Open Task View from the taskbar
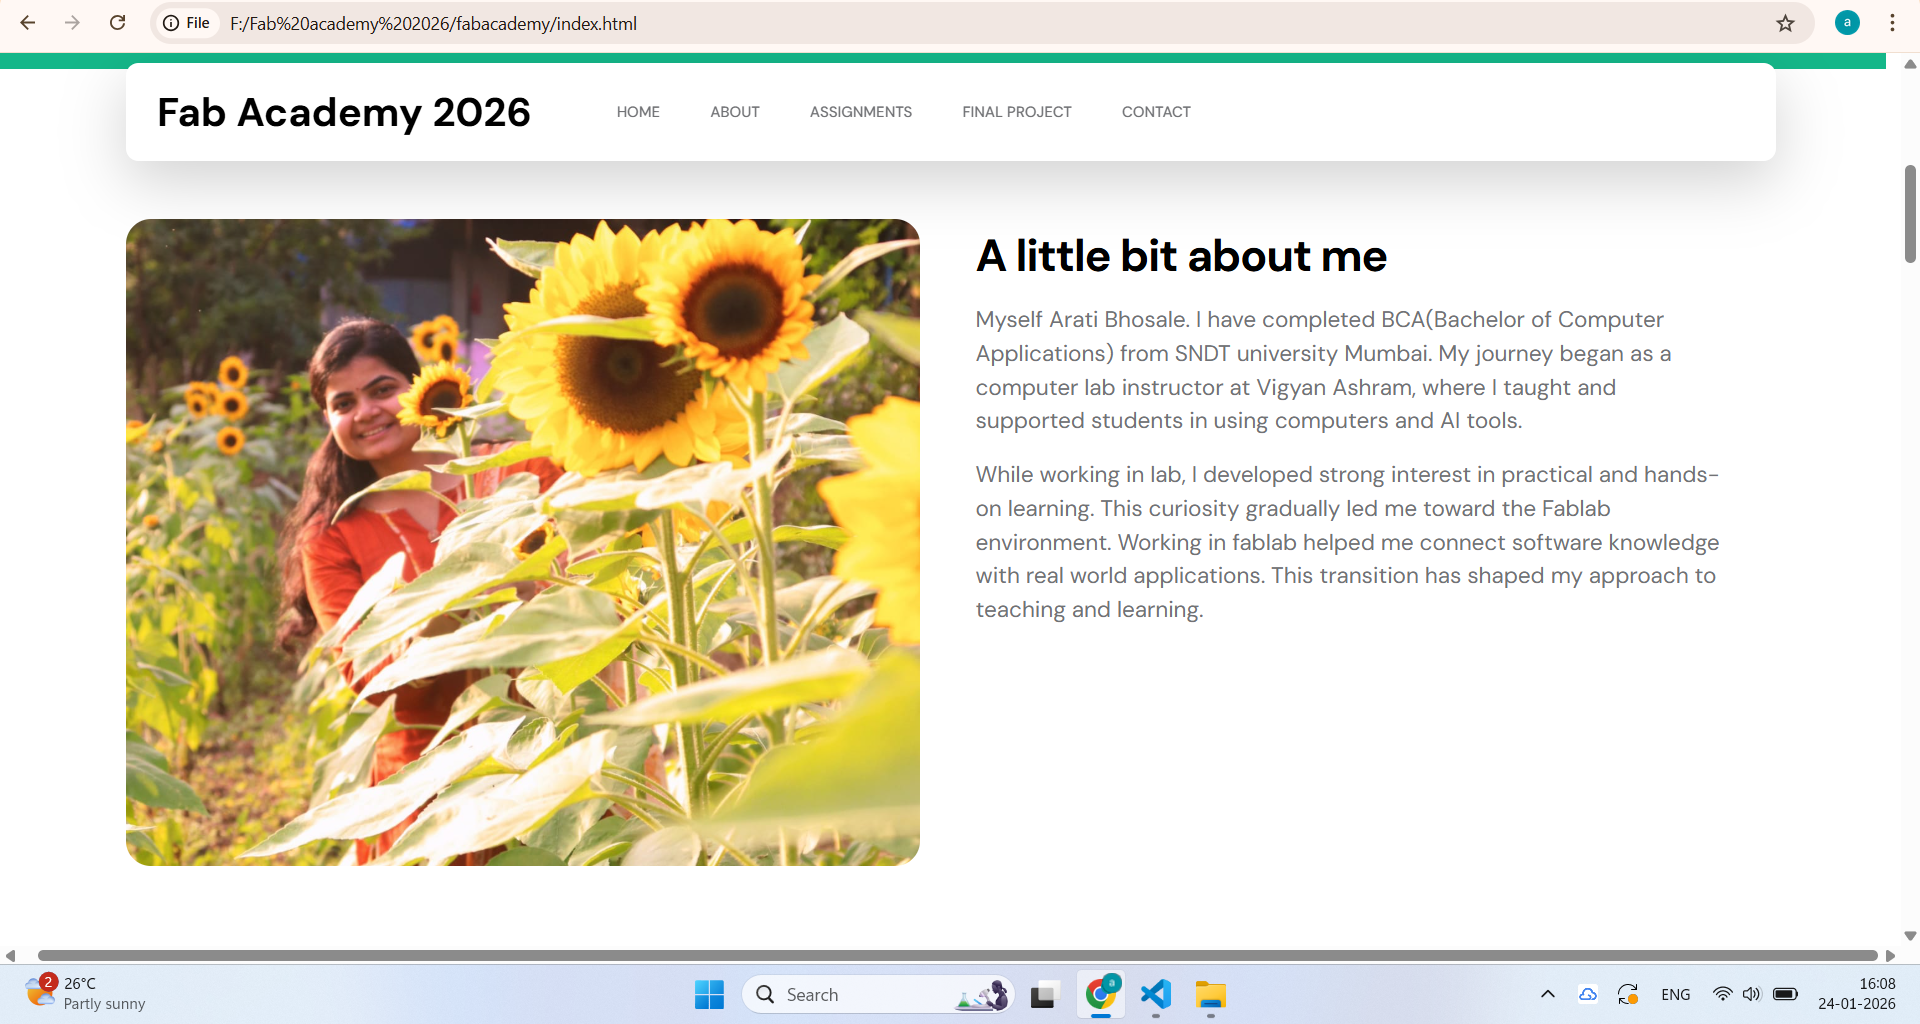1920x1024 pixels. click(1043, 995)
